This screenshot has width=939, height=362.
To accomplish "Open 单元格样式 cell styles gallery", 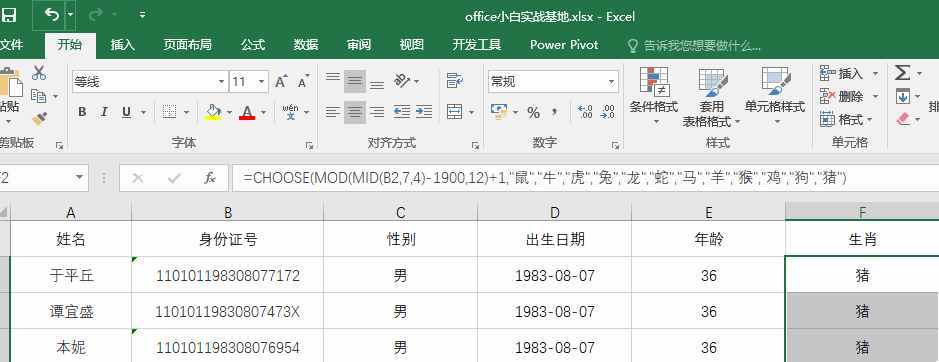I will (776, 95).
